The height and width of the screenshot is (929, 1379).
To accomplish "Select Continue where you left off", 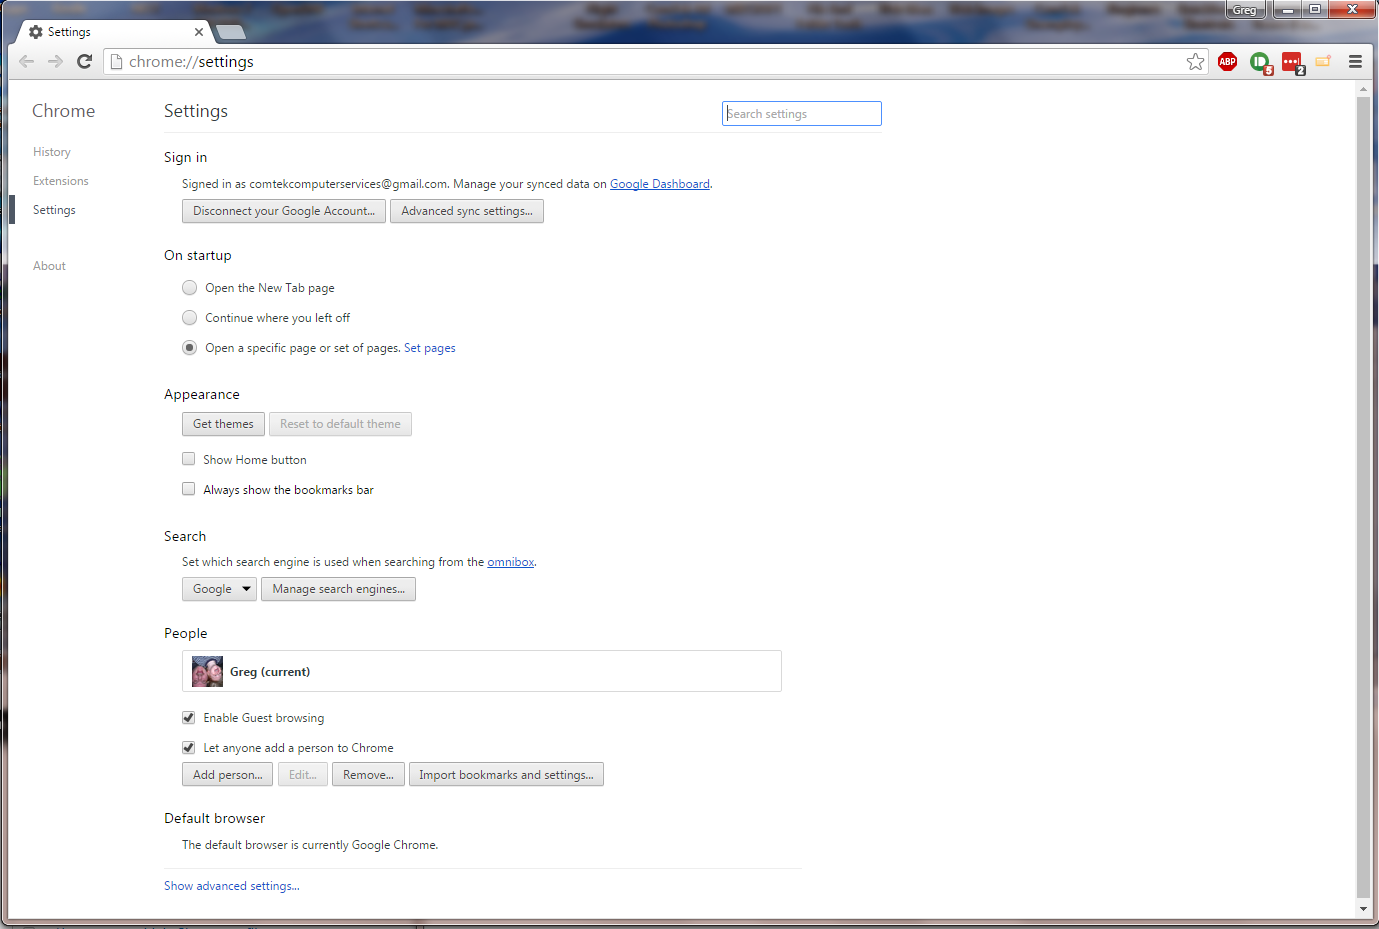I will 189,318.
